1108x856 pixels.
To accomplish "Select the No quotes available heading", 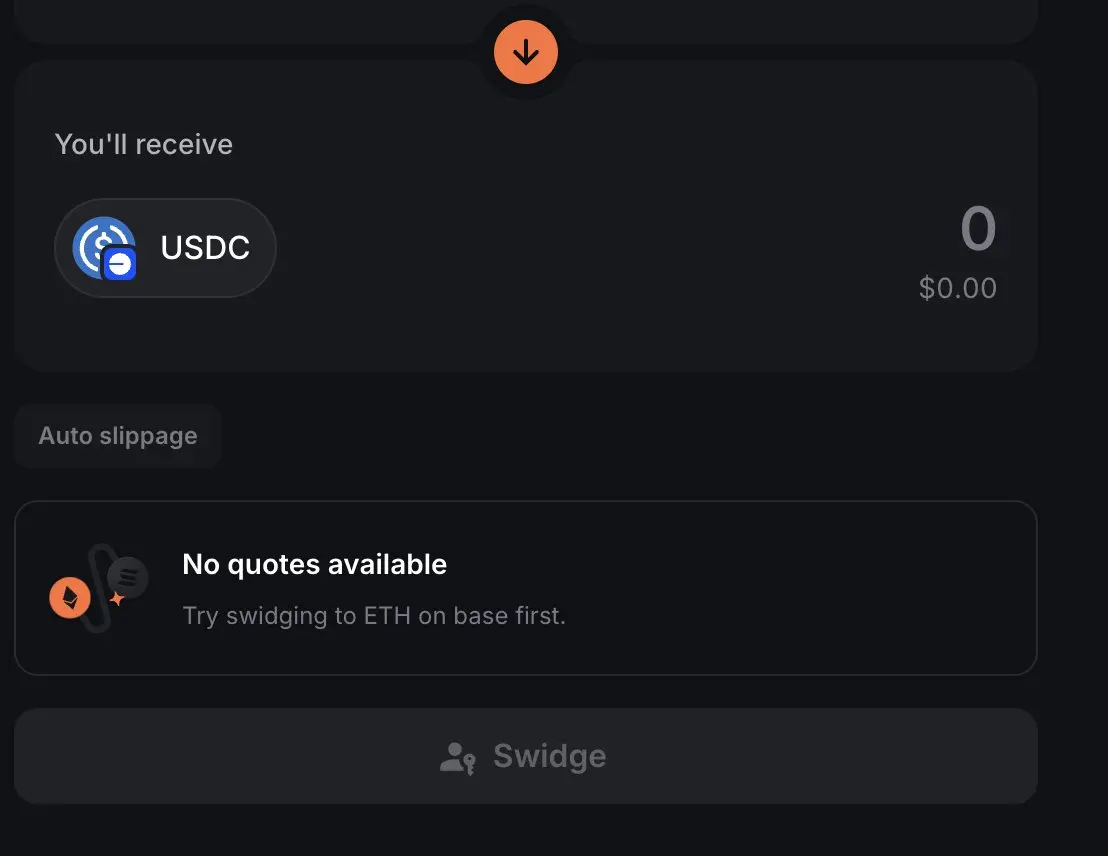I will [x=314, y=564].
